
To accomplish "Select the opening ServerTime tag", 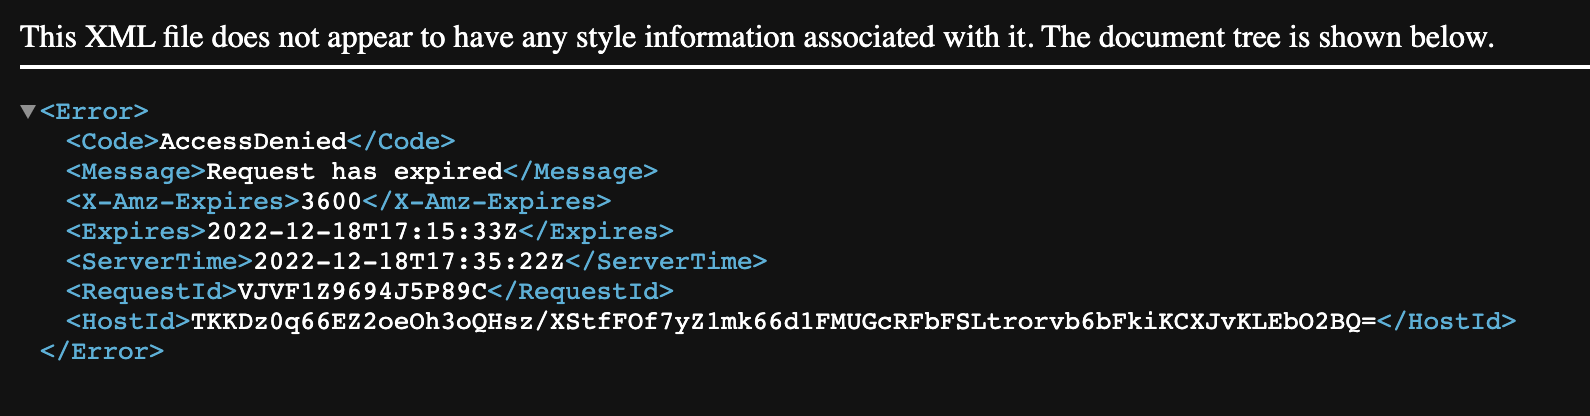I will point(160,262).
